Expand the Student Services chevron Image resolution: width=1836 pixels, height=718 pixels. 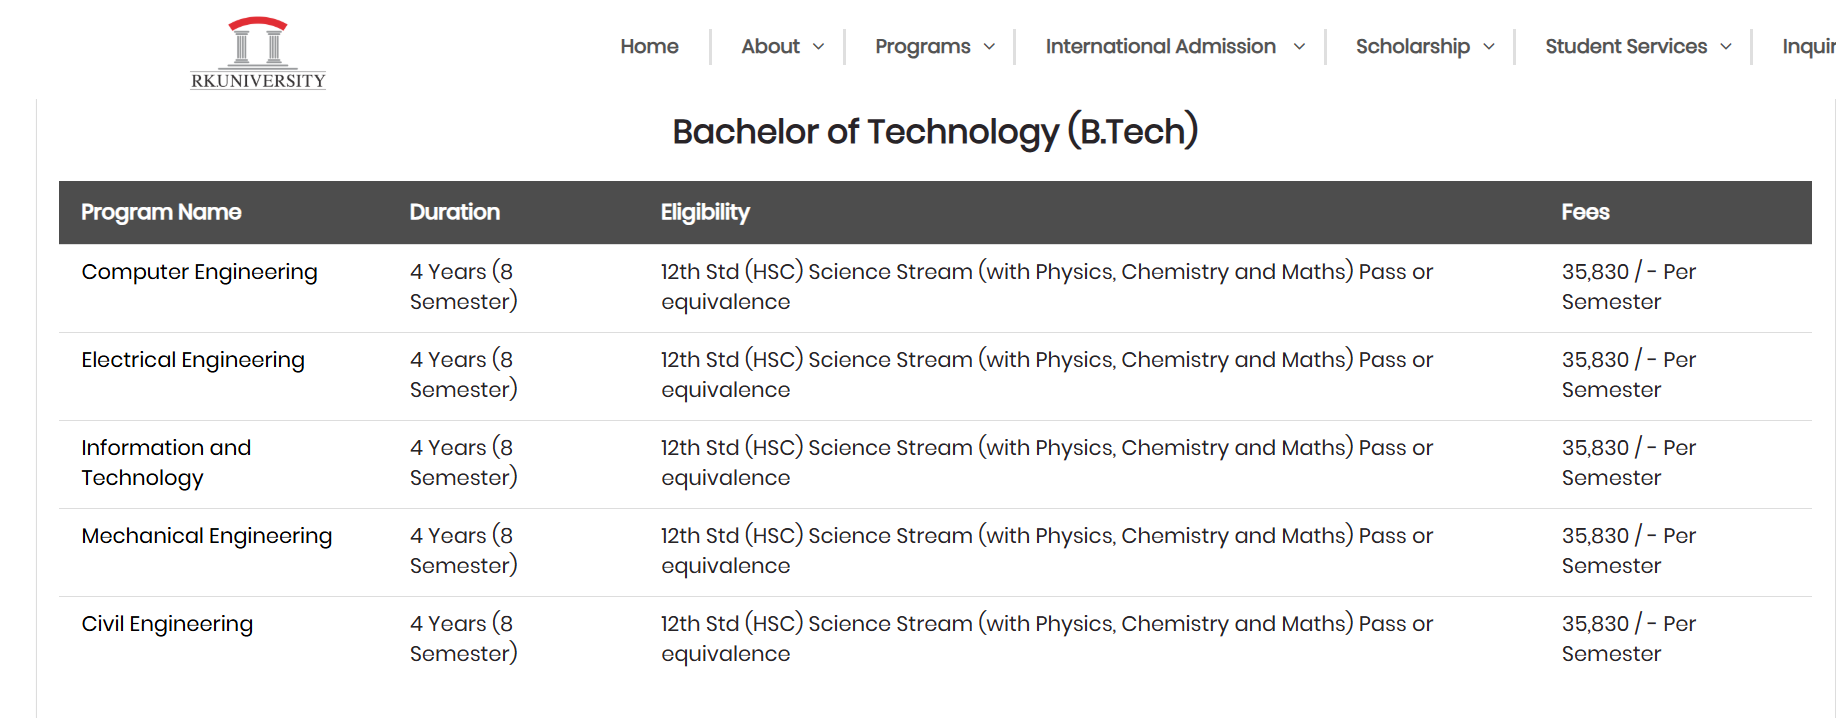point(1725,47)
